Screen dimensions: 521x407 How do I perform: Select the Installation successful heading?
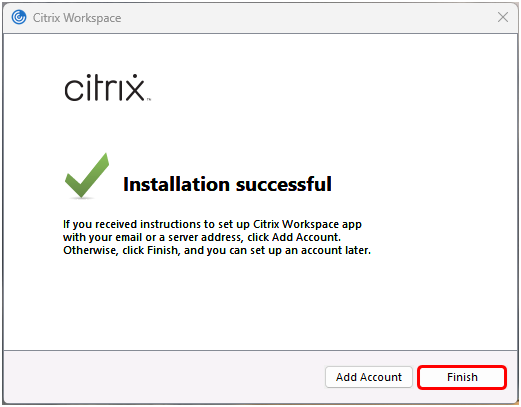pyautogui.click(x=227, y=184)
